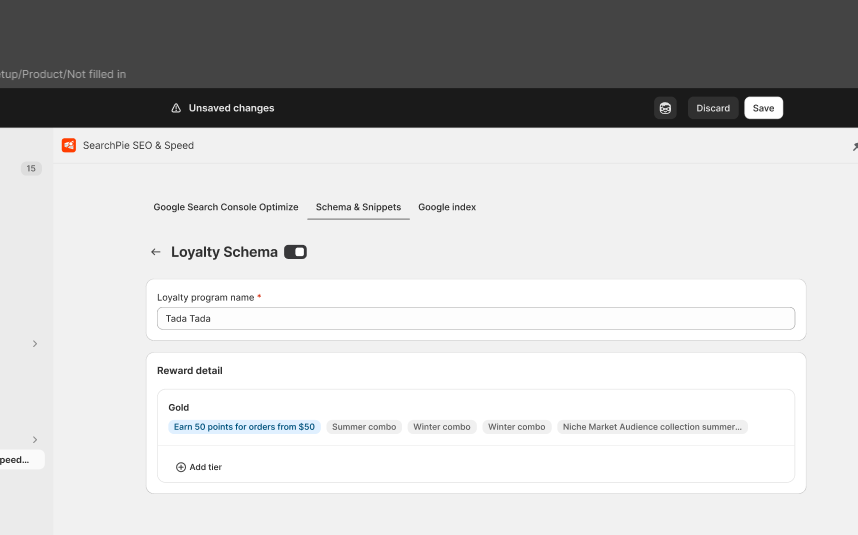Click the 15 count badge in sidebar
Screen dimensions: 858x535
31,169
